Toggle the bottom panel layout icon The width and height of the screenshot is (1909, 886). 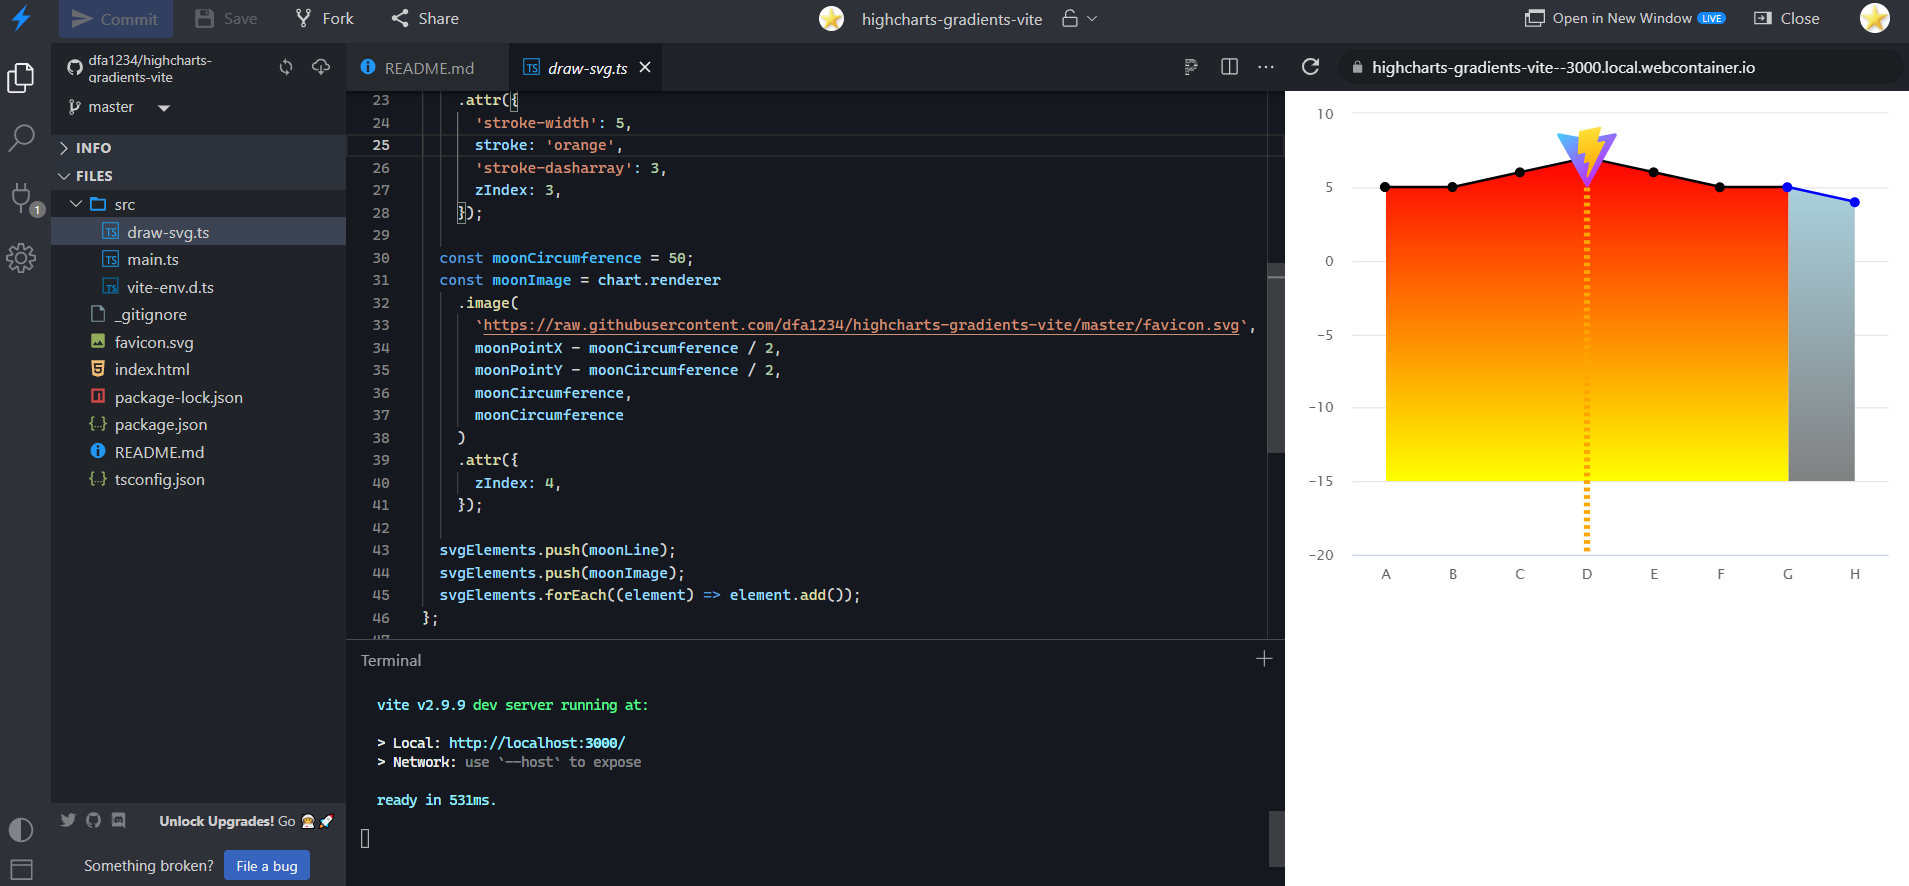(21, 868)
